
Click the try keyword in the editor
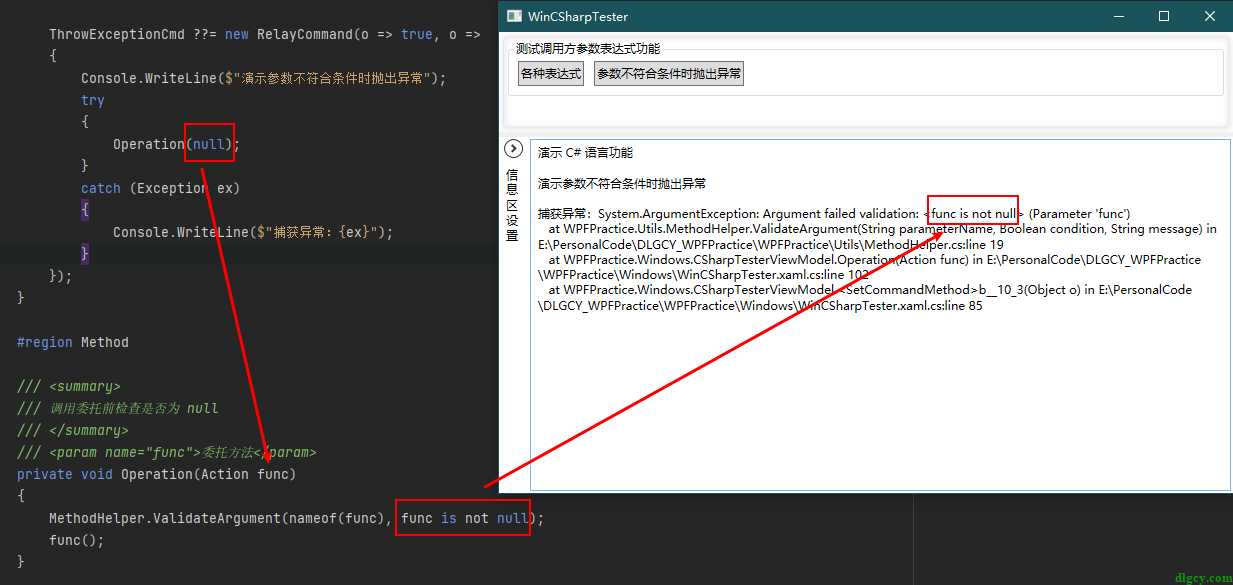93,100
